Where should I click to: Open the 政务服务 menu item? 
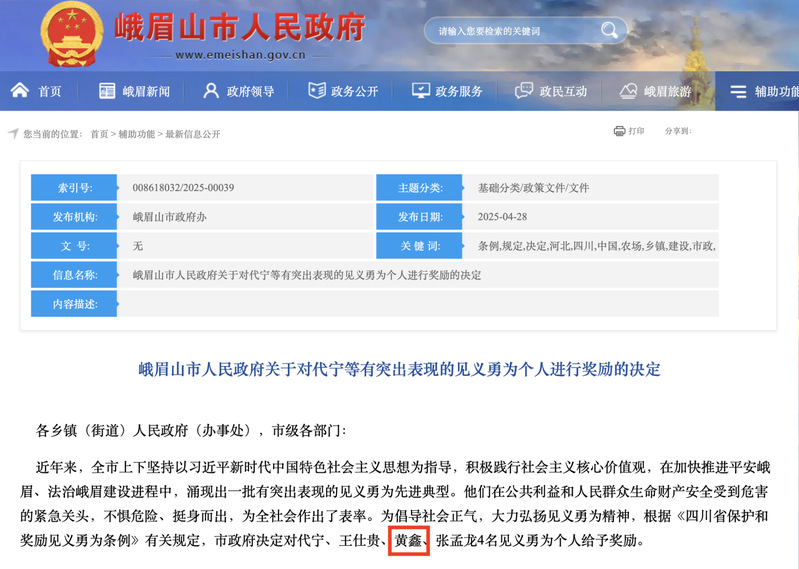[x=460, y=92]
